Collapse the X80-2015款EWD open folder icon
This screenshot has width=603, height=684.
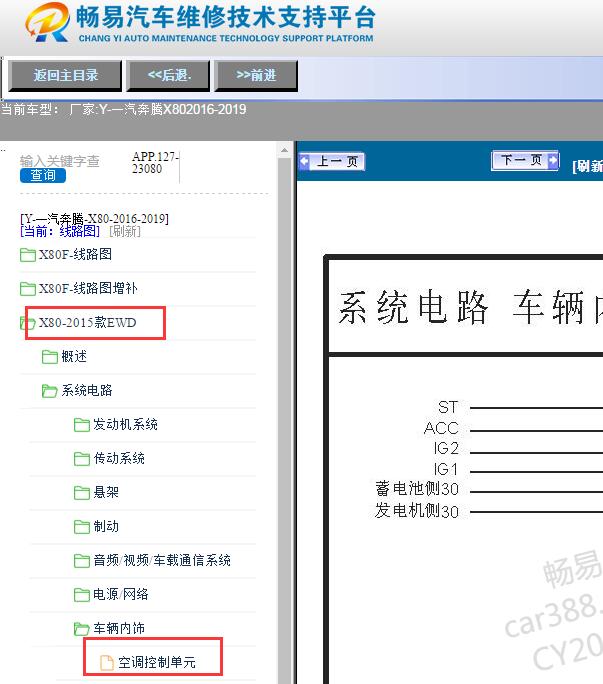[27, 323]
